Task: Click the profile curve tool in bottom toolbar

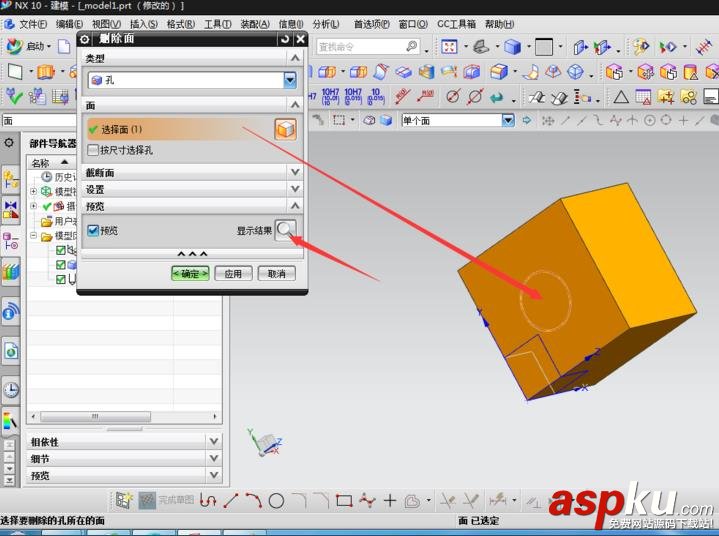Action: click(208, 501)
